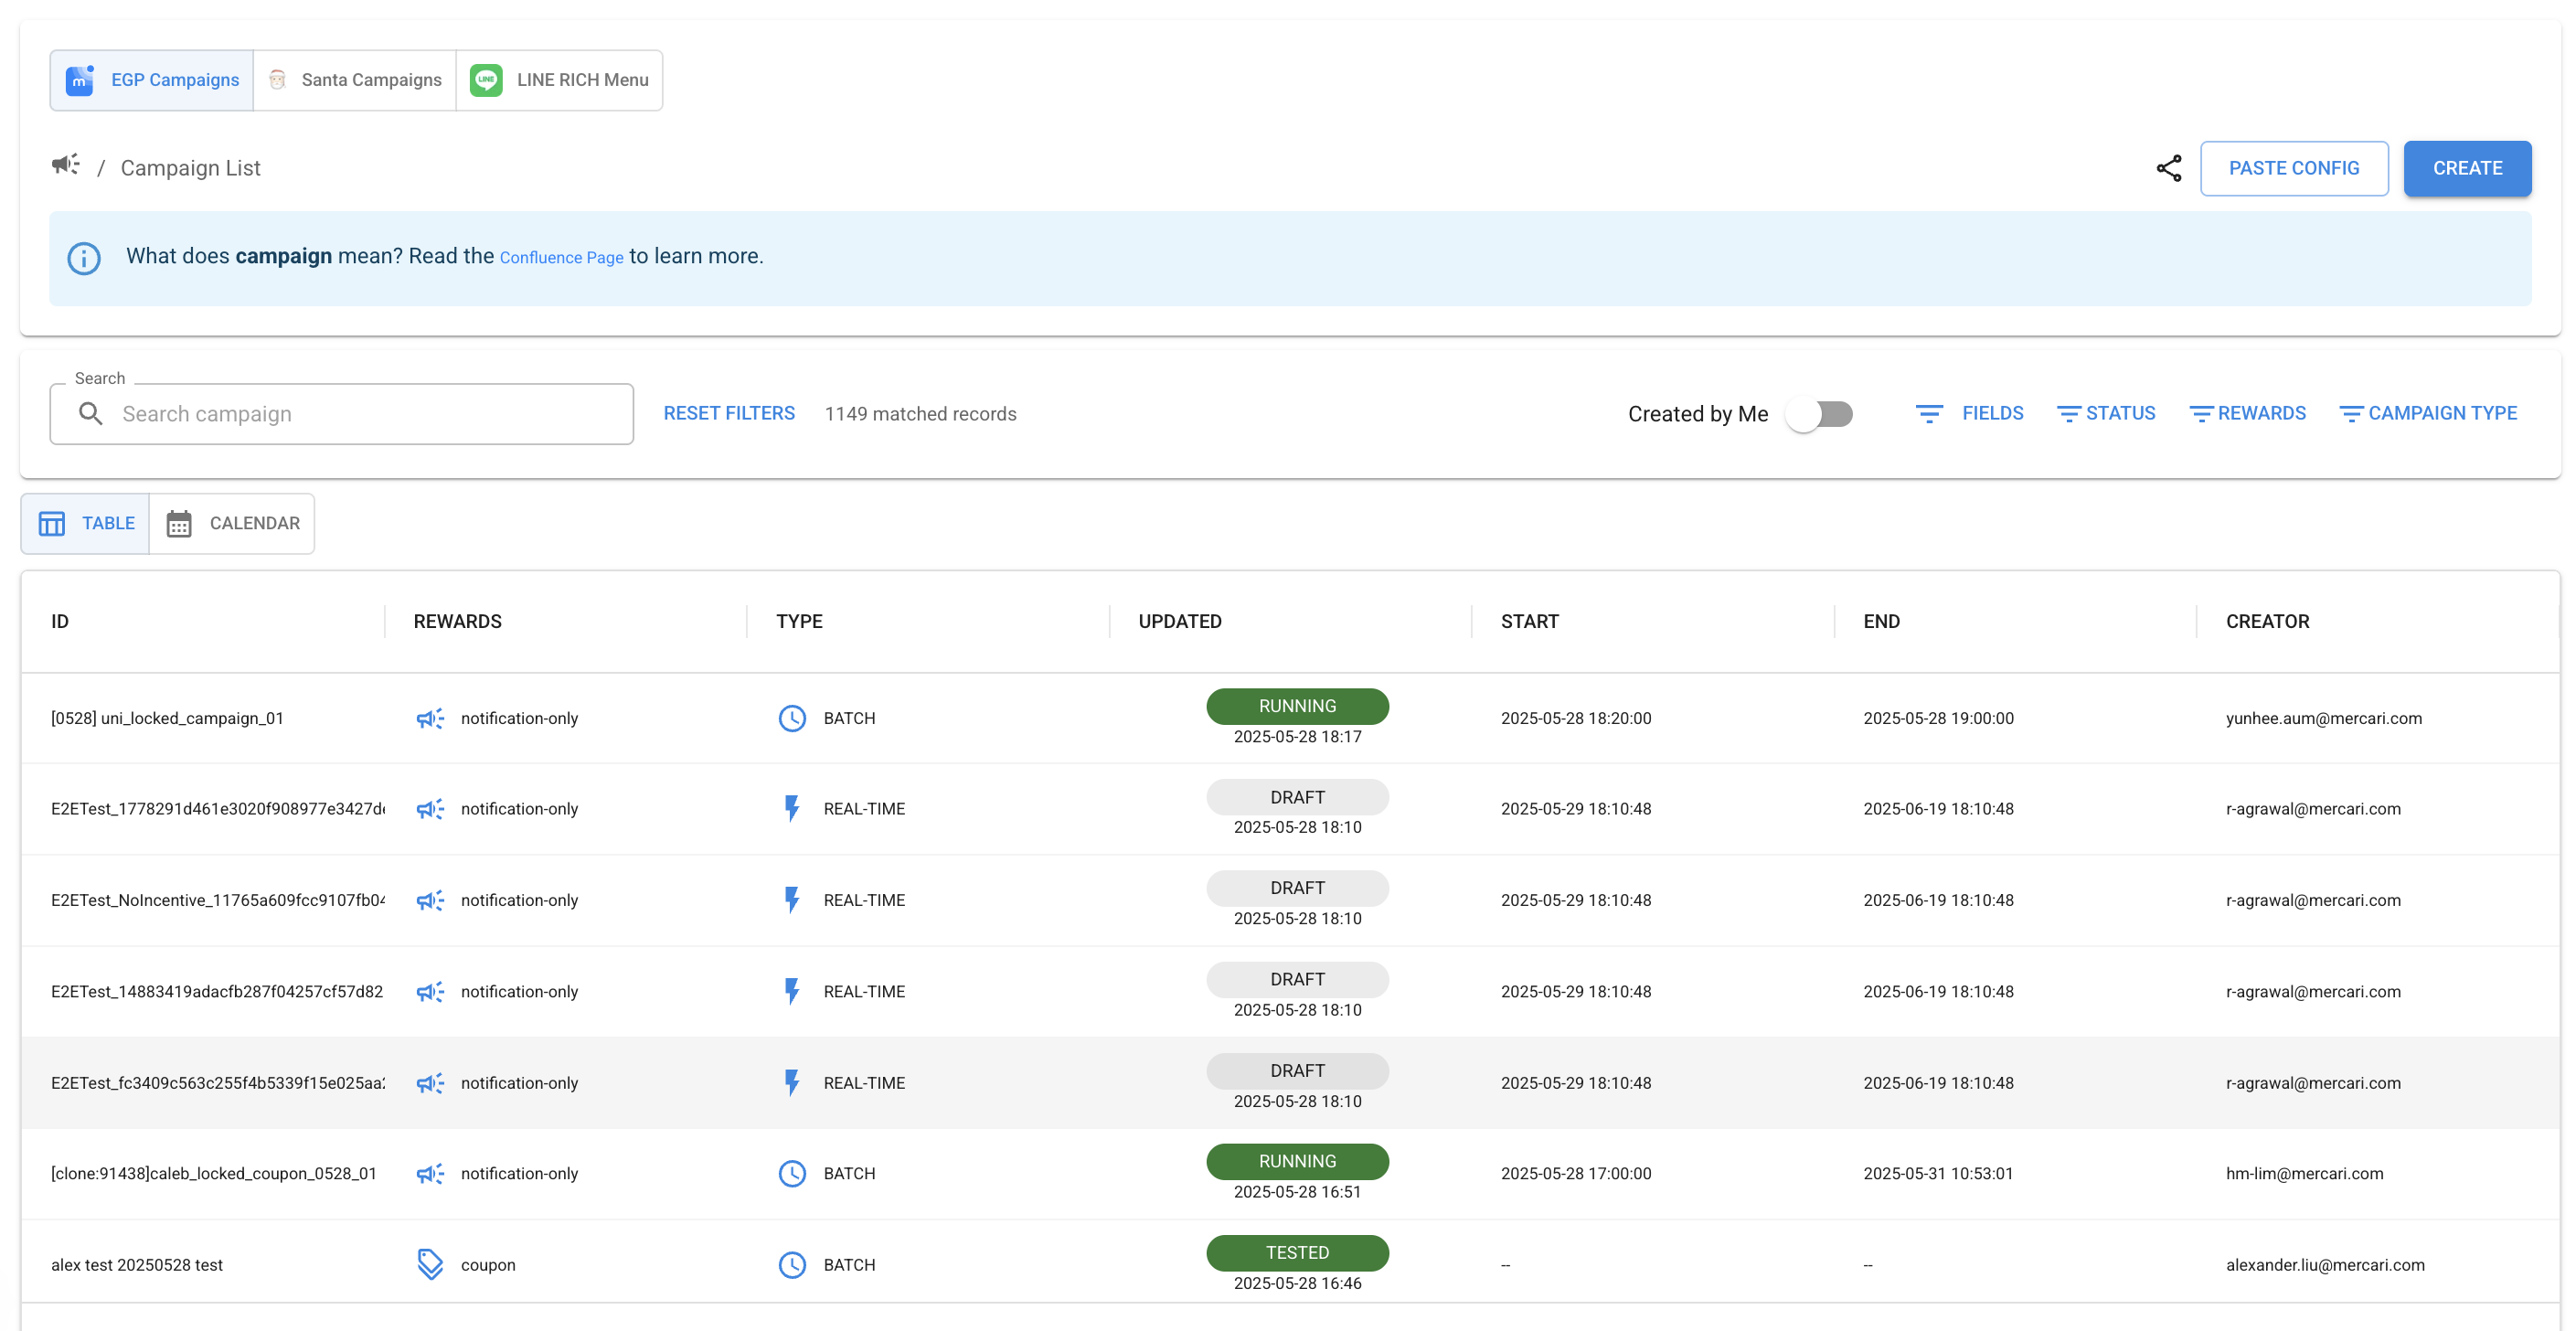Click lightning icon in E2ETest_fc3409c5 row

(x=792, y=1083)
